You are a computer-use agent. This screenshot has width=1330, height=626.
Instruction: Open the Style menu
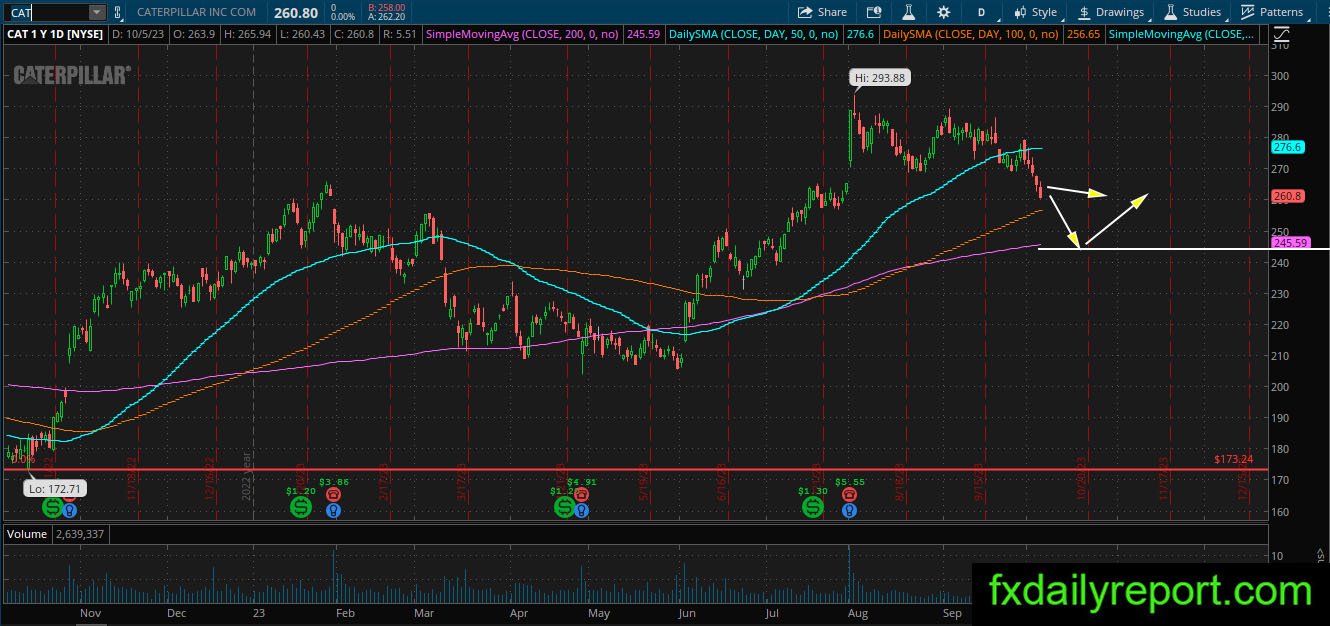[x=1035, y=12]
